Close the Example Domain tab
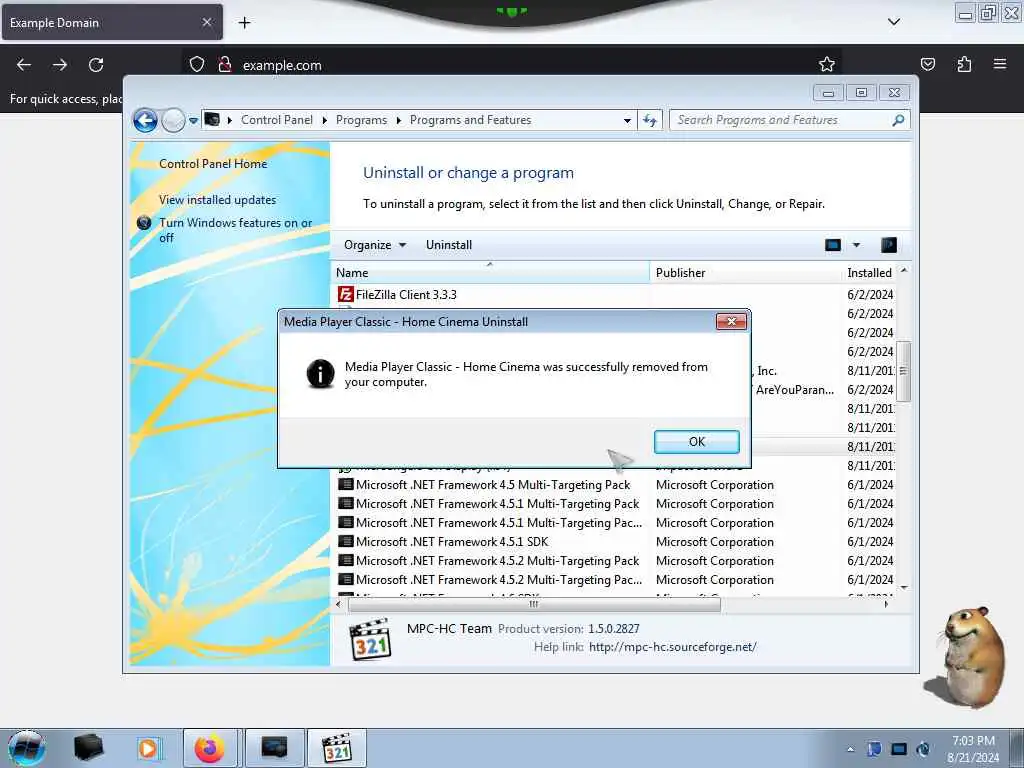 tap(206, 22)
